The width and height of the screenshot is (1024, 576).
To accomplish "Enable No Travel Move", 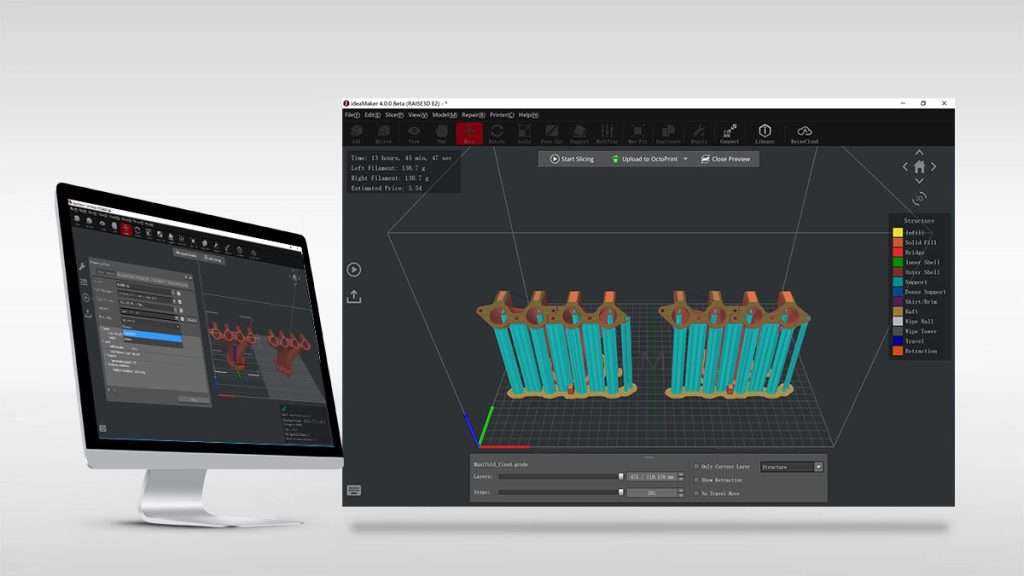I will (696, 492).
